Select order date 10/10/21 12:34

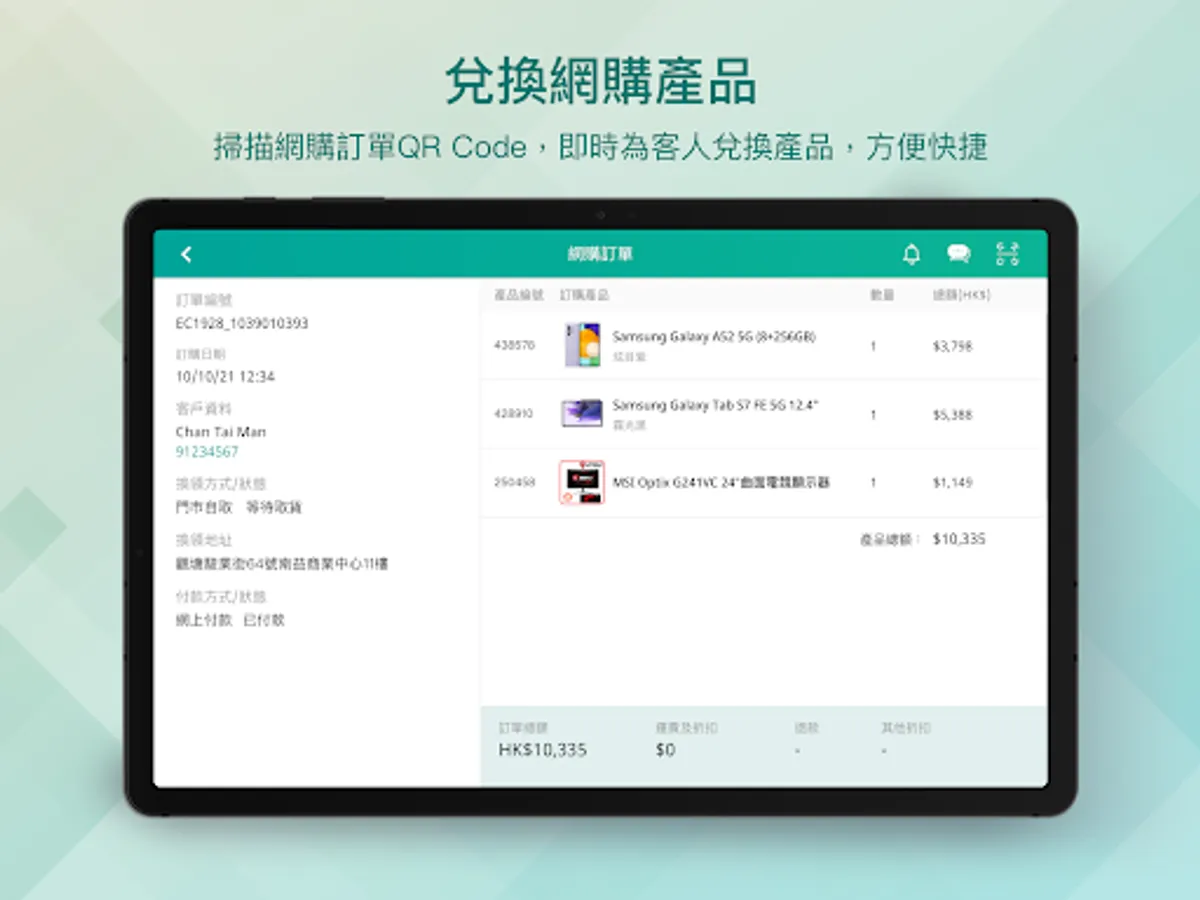point(225,377)
